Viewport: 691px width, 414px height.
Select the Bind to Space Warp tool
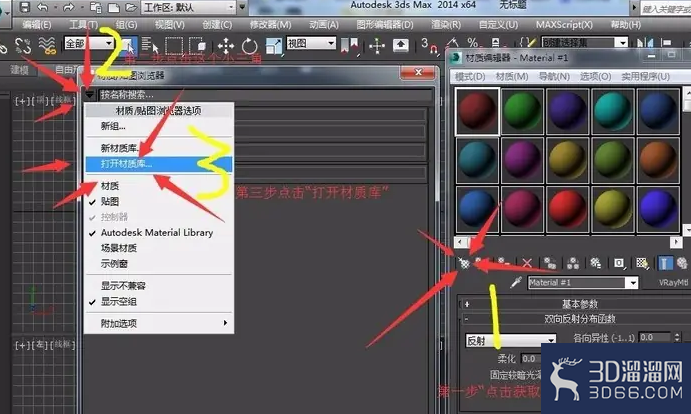[x=47, y=45]
